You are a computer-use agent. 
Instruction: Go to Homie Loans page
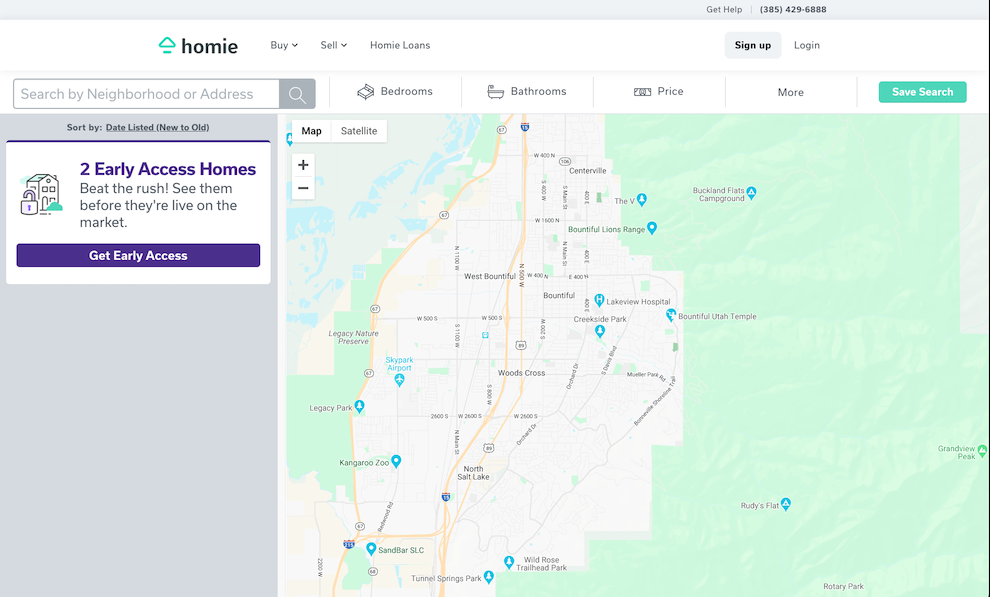(400, 45)
